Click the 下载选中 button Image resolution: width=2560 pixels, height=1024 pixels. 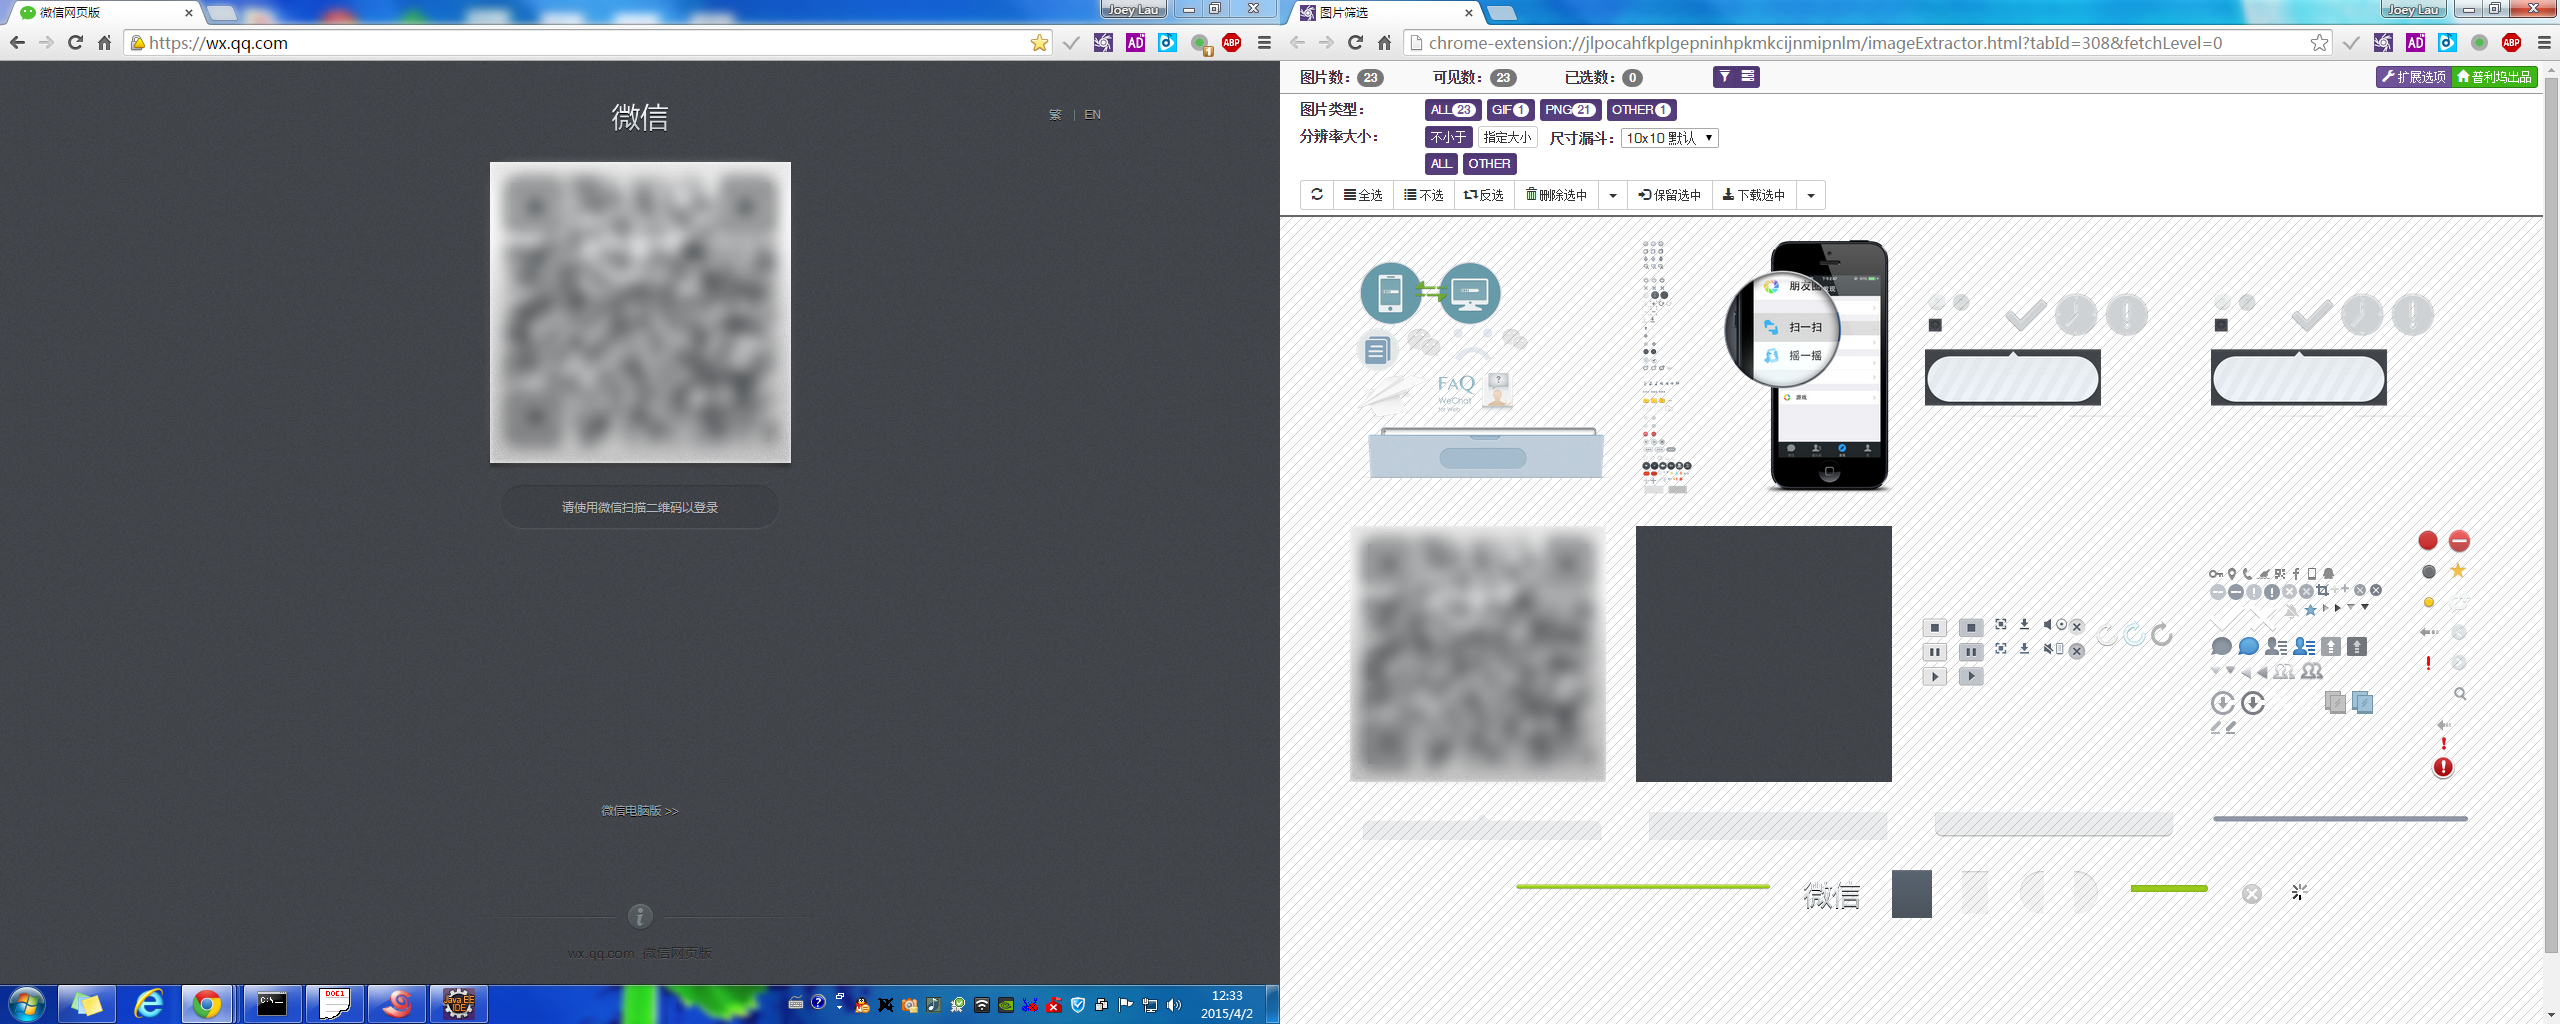click(x=1754, y=195)
